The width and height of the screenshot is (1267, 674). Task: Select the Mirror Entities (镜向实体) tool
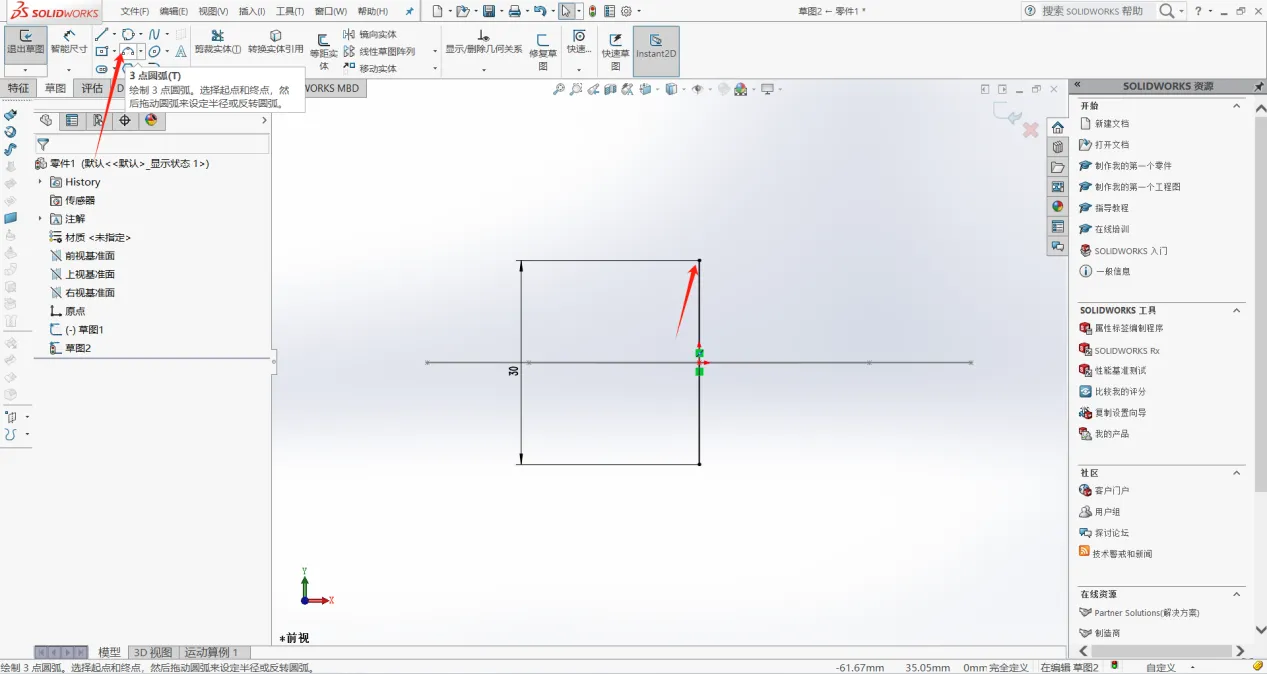(x=371, y=34)
